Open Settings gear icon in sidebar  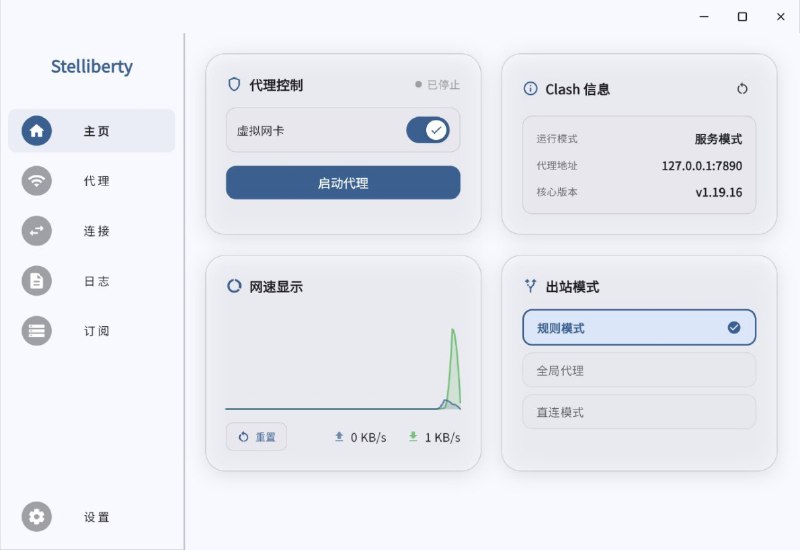(37, 517)
